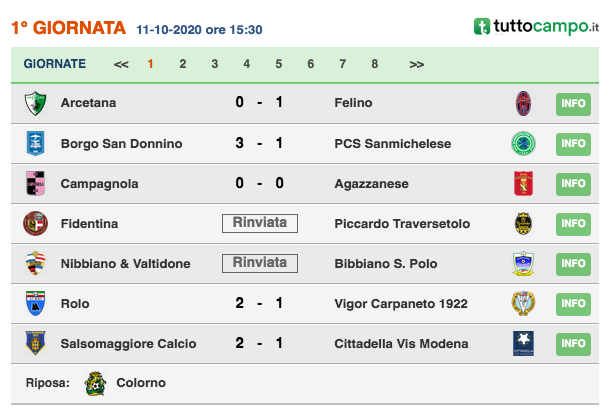
Task: Click the Agazzanese red shield logo
Action: [523, 183]
